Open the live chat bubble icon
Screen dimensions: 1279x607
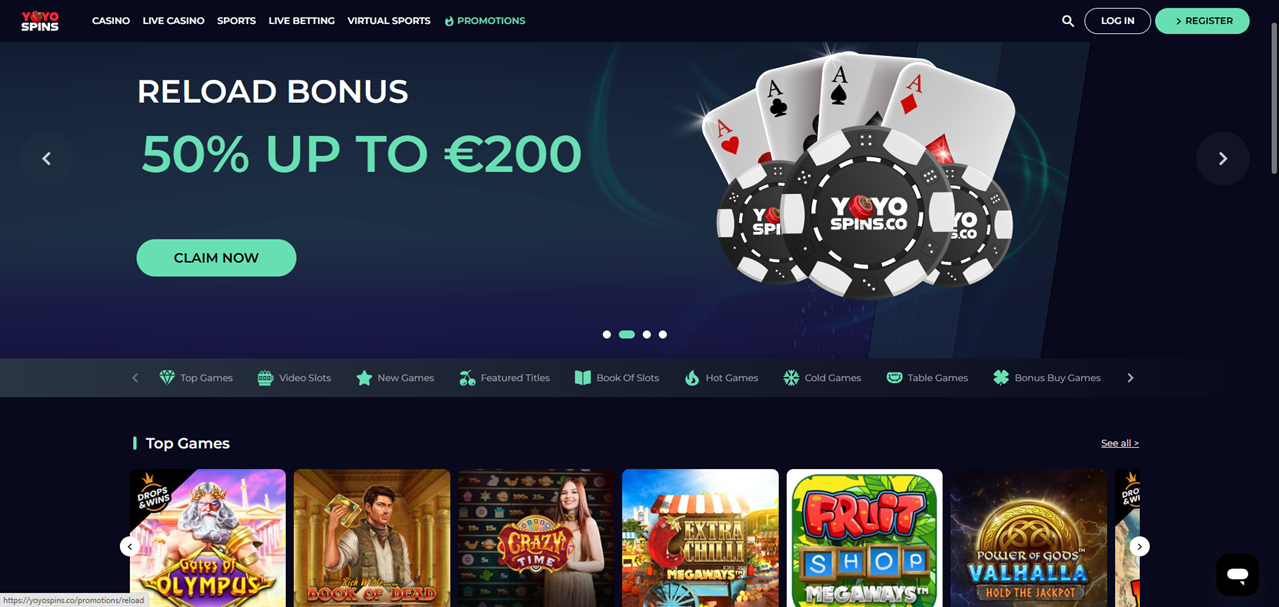1237,575
